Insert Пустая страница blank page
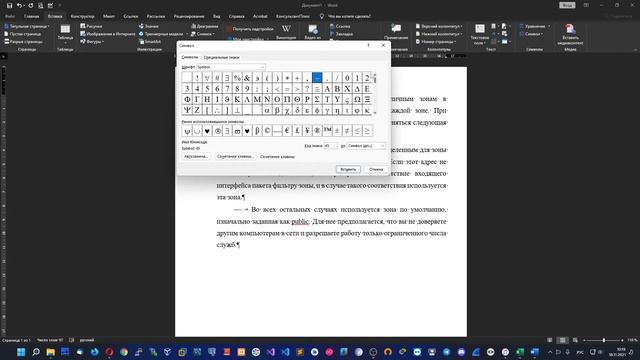 22,34
